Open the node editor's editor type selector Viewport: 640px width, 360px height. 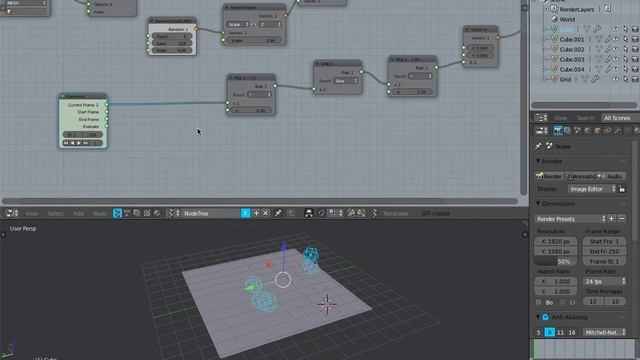pyautogui.click(x=12, y=213)
